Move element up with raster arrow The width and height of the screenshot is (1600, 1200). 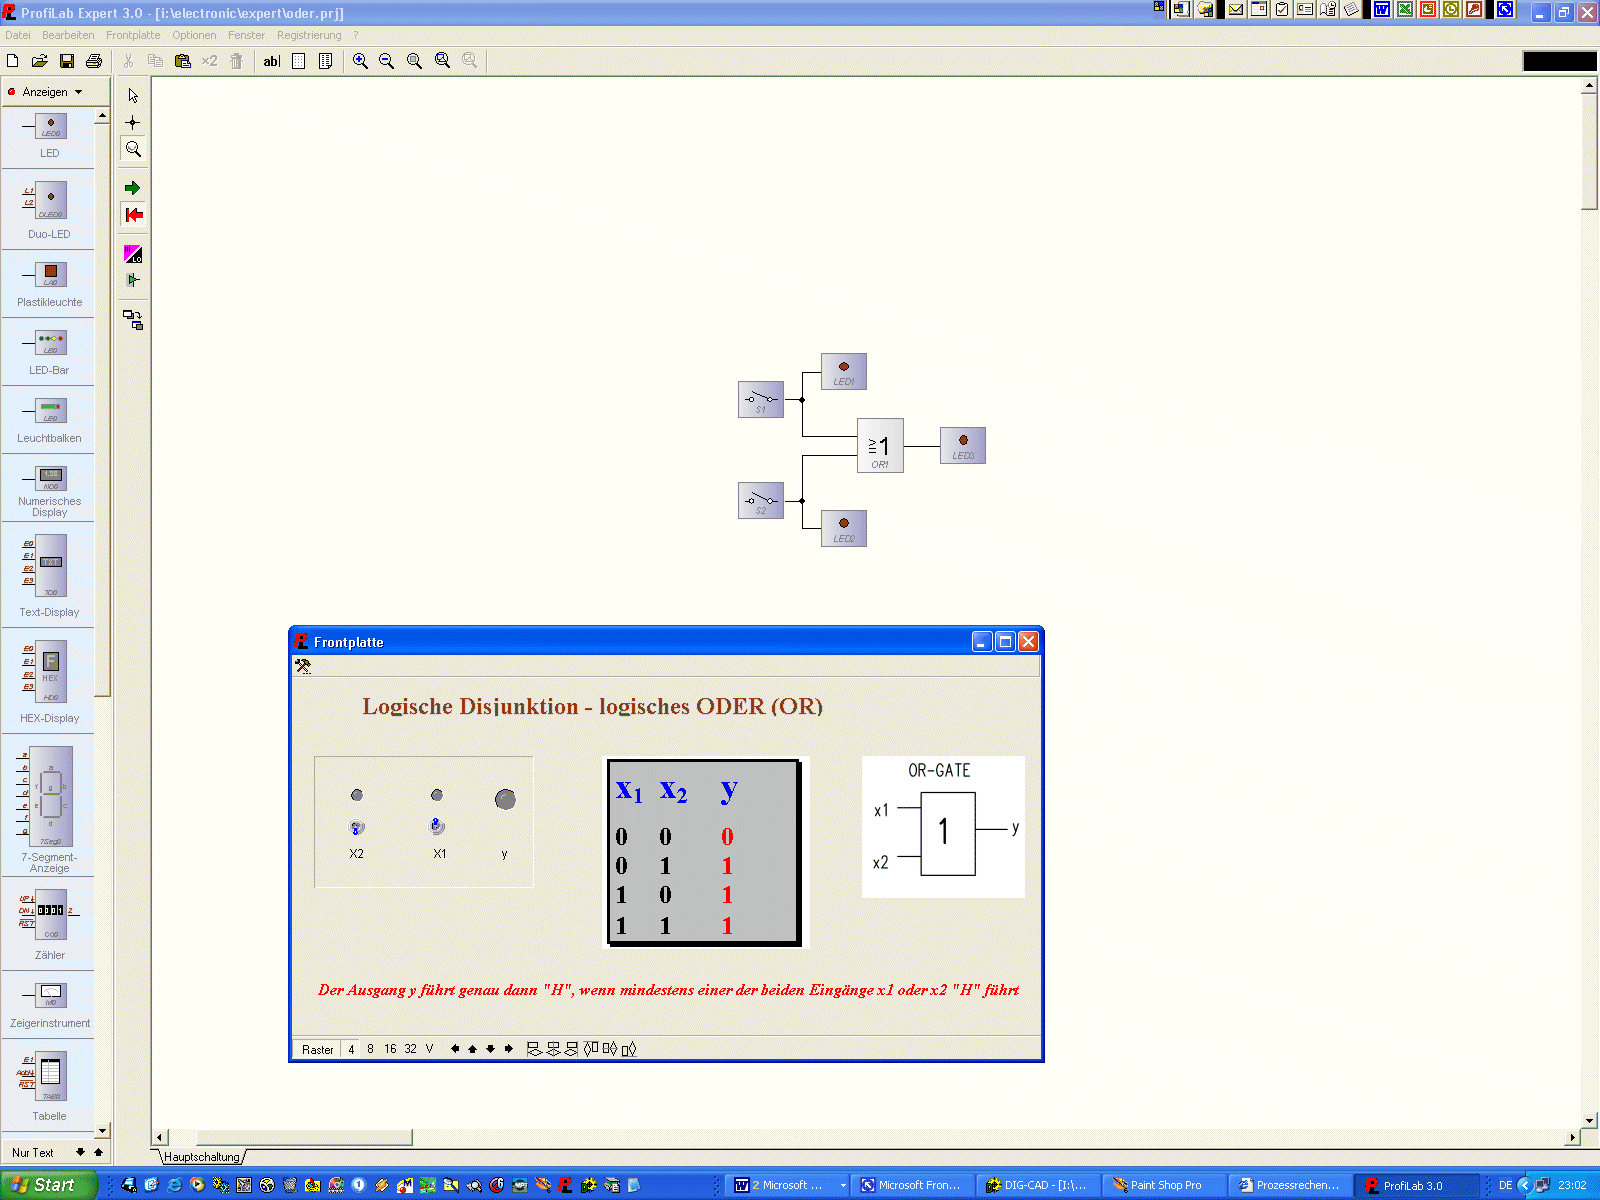pyautogui.click(x=473, y=1049)
